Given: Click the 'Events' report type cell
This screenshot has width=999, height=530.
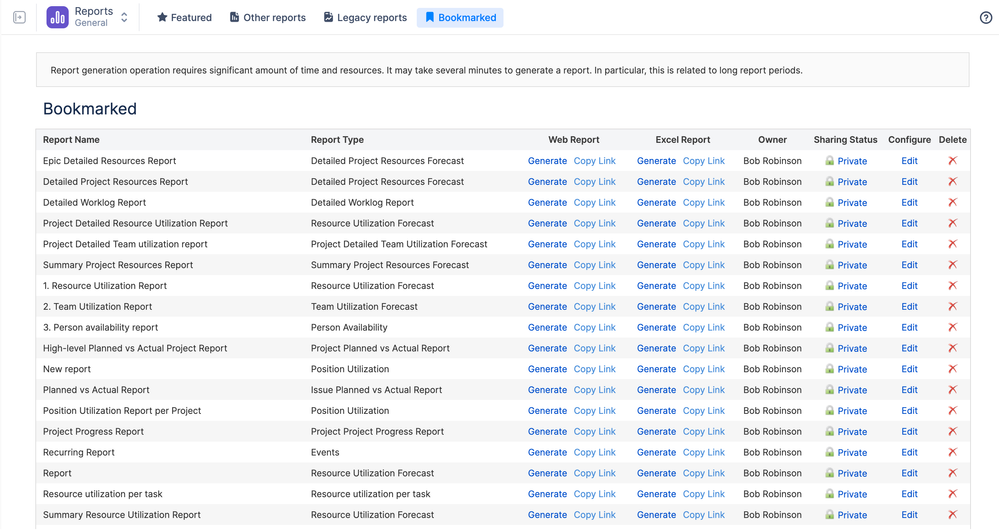Looking at the screenshot, I should click(x=325, y=452).
